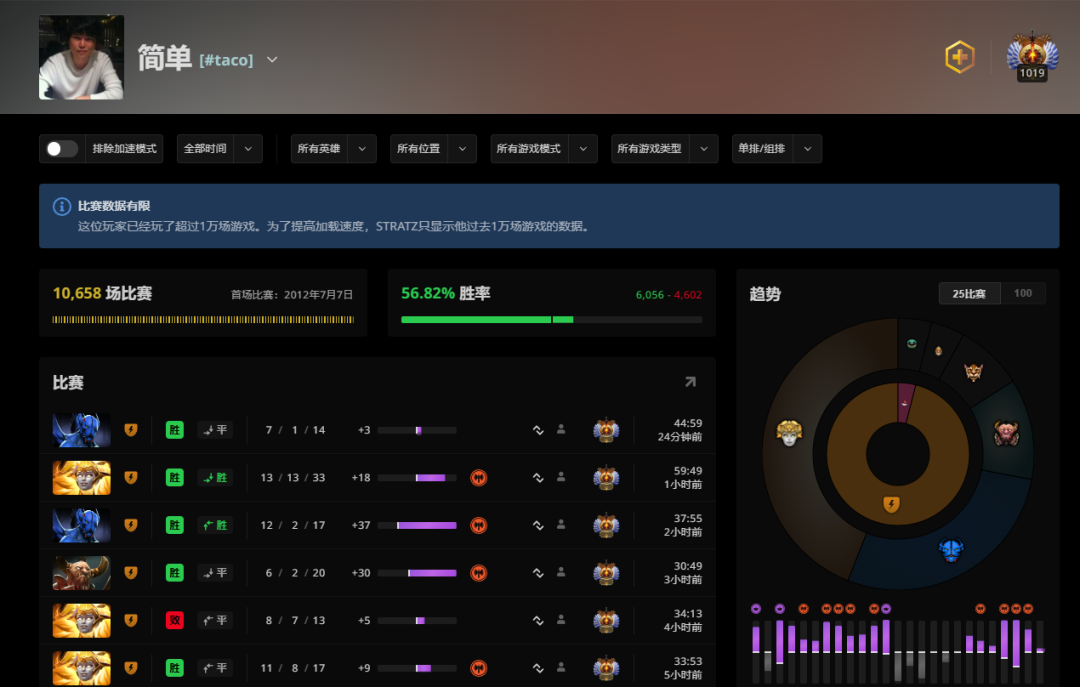
Task: Open the rank medal showing 1019
Action: (1032, 57)
